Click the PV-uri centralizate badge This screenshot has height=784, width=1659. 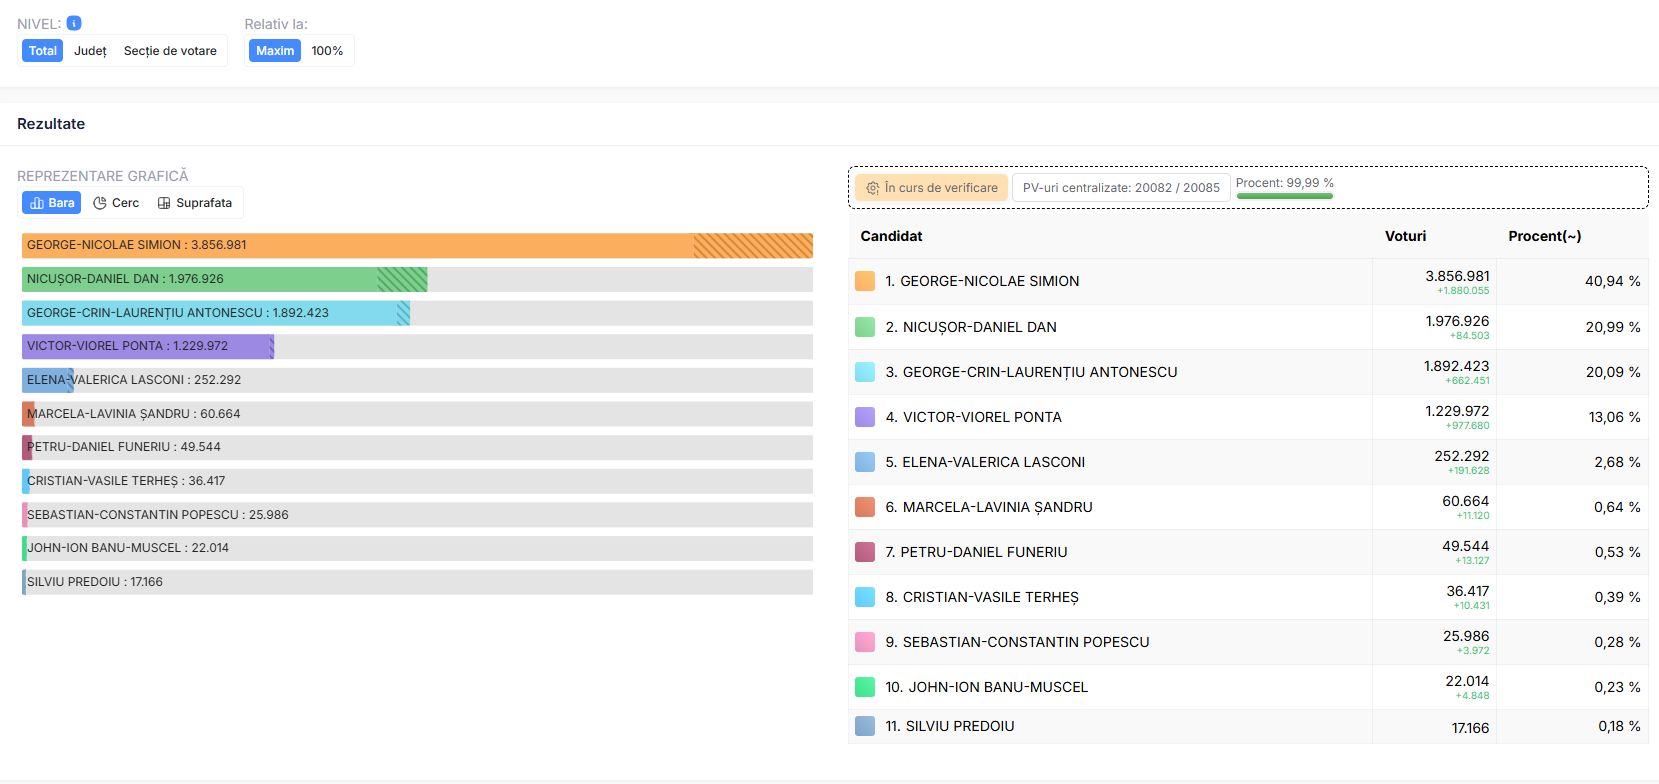tap(1121, 188)
